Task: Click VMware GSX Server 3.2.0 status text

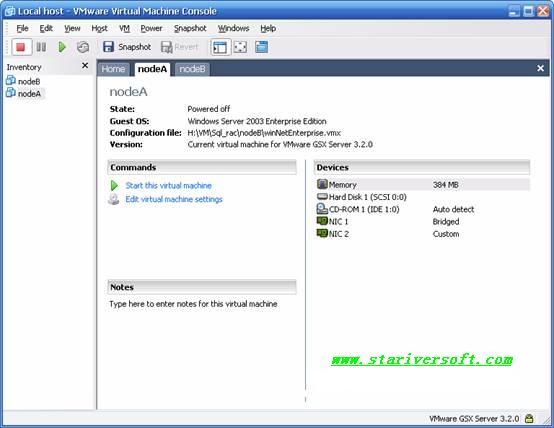Action: point(474,419)
